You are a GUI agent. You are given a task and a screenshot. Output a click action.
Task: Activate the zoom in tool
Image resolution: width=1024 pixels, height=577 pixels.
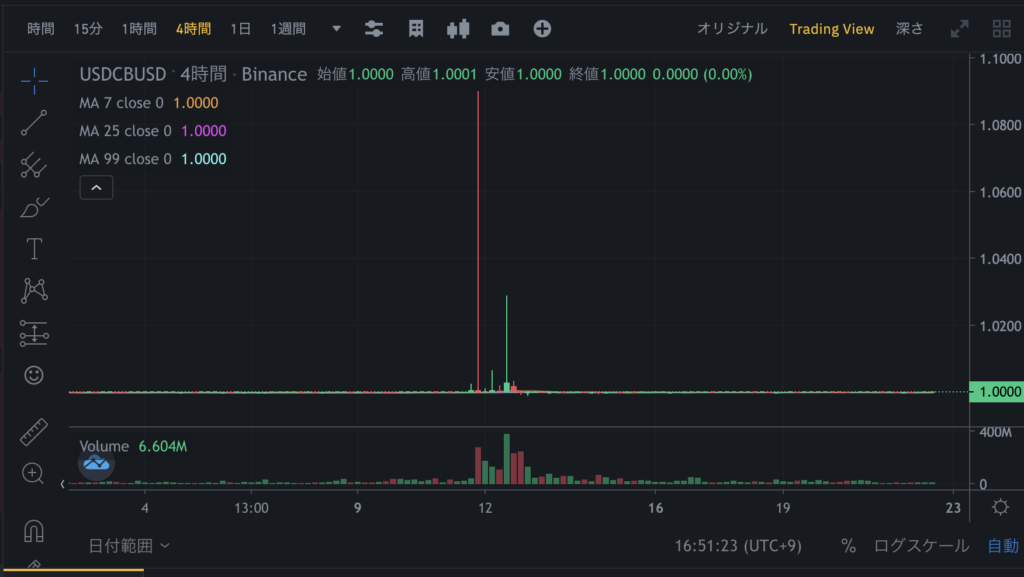coord(33,473)
